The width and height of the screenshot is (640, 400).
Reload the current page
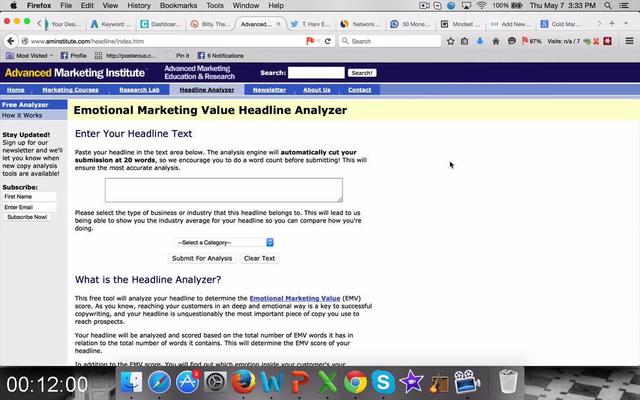(x=327, y=41)
